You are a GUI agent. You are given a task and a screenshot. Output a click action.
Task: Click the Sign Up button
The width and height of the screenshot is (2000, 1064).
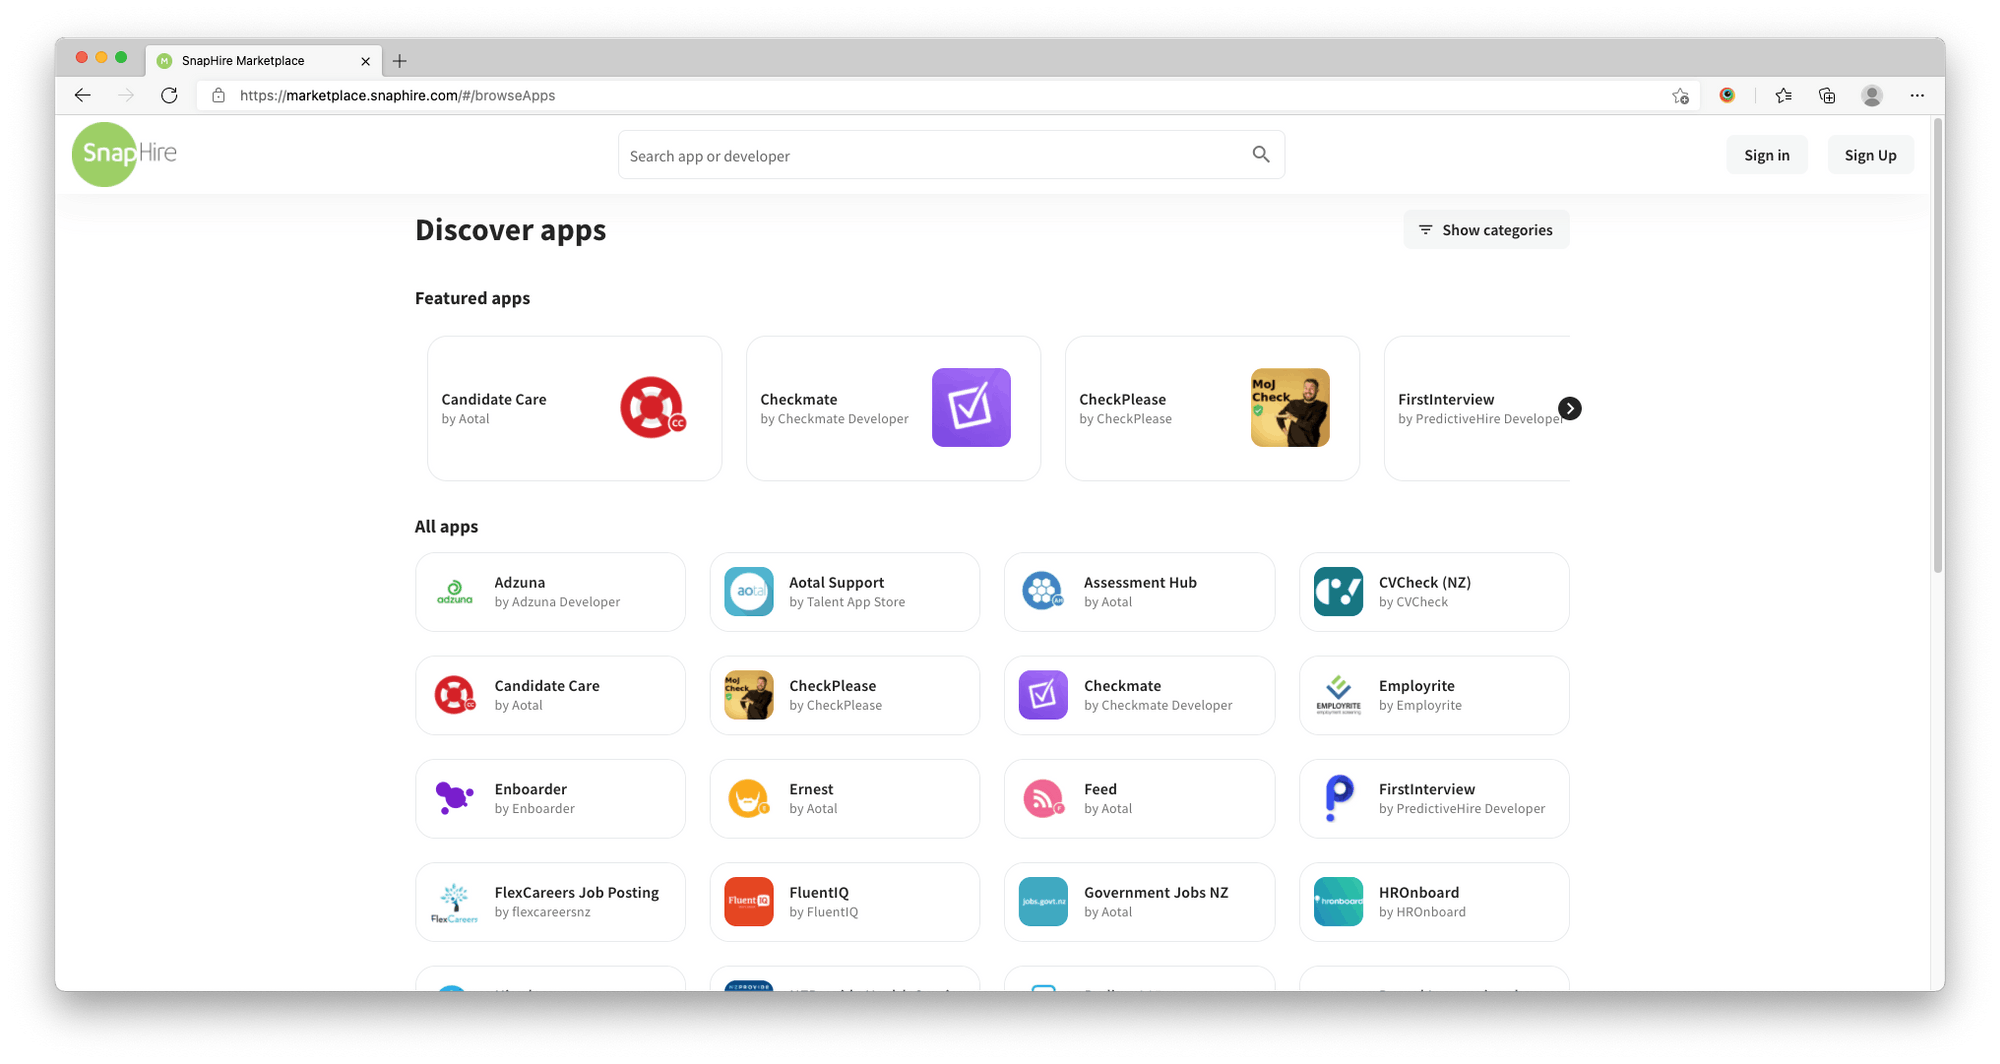[x=1870, y=154]
